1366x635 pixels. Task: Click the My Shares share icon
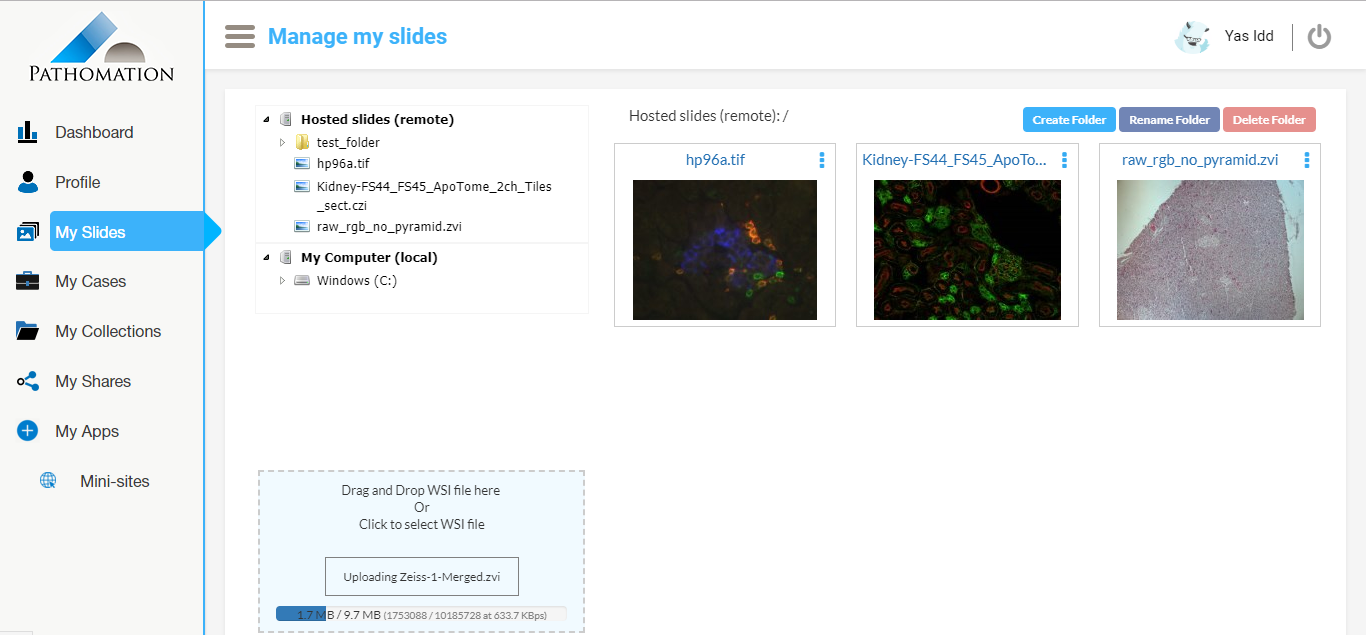click(x=27, y=381)
